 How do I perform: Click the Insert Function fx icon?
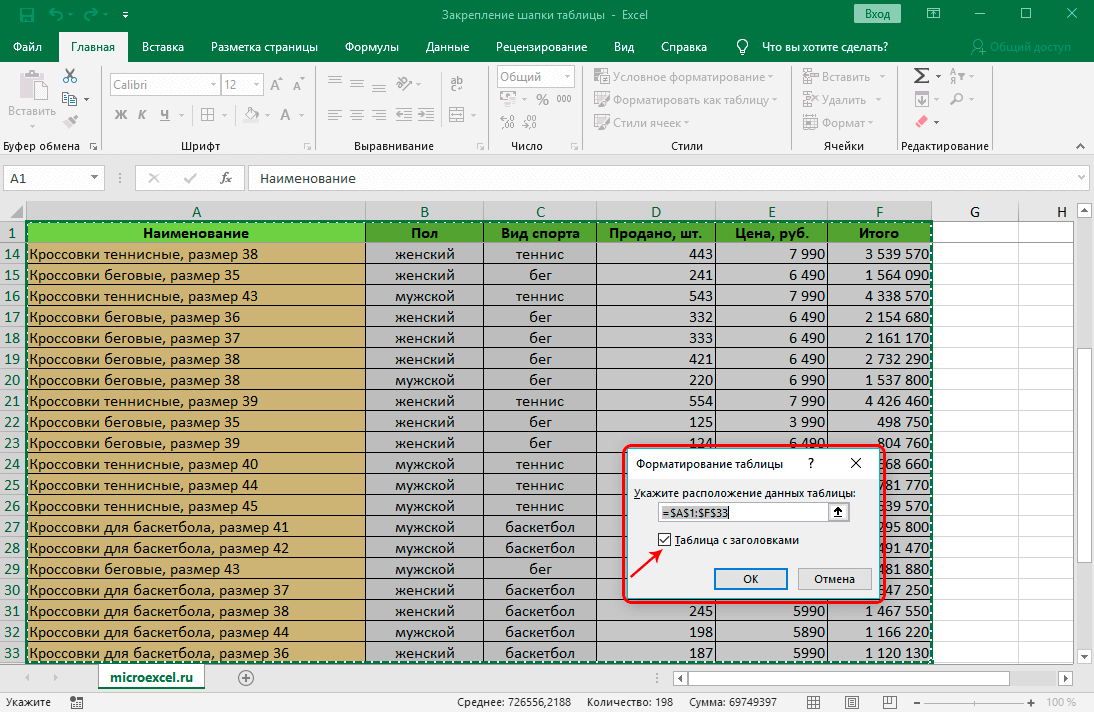[x=226, y=178]
